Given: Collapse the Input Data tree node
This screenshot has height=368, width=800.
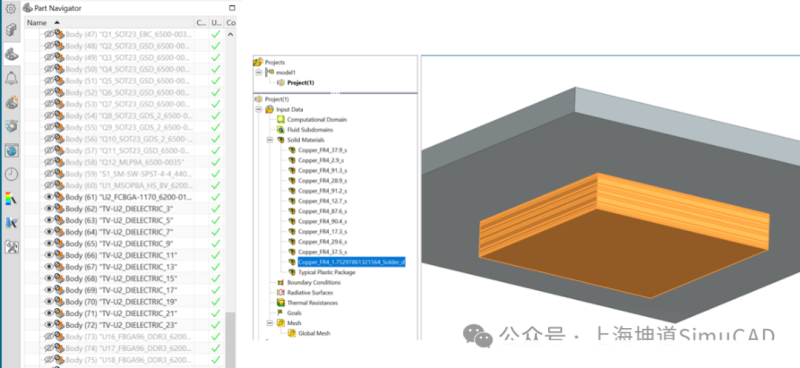Looking at the screenshot, I should click(259, 109).
